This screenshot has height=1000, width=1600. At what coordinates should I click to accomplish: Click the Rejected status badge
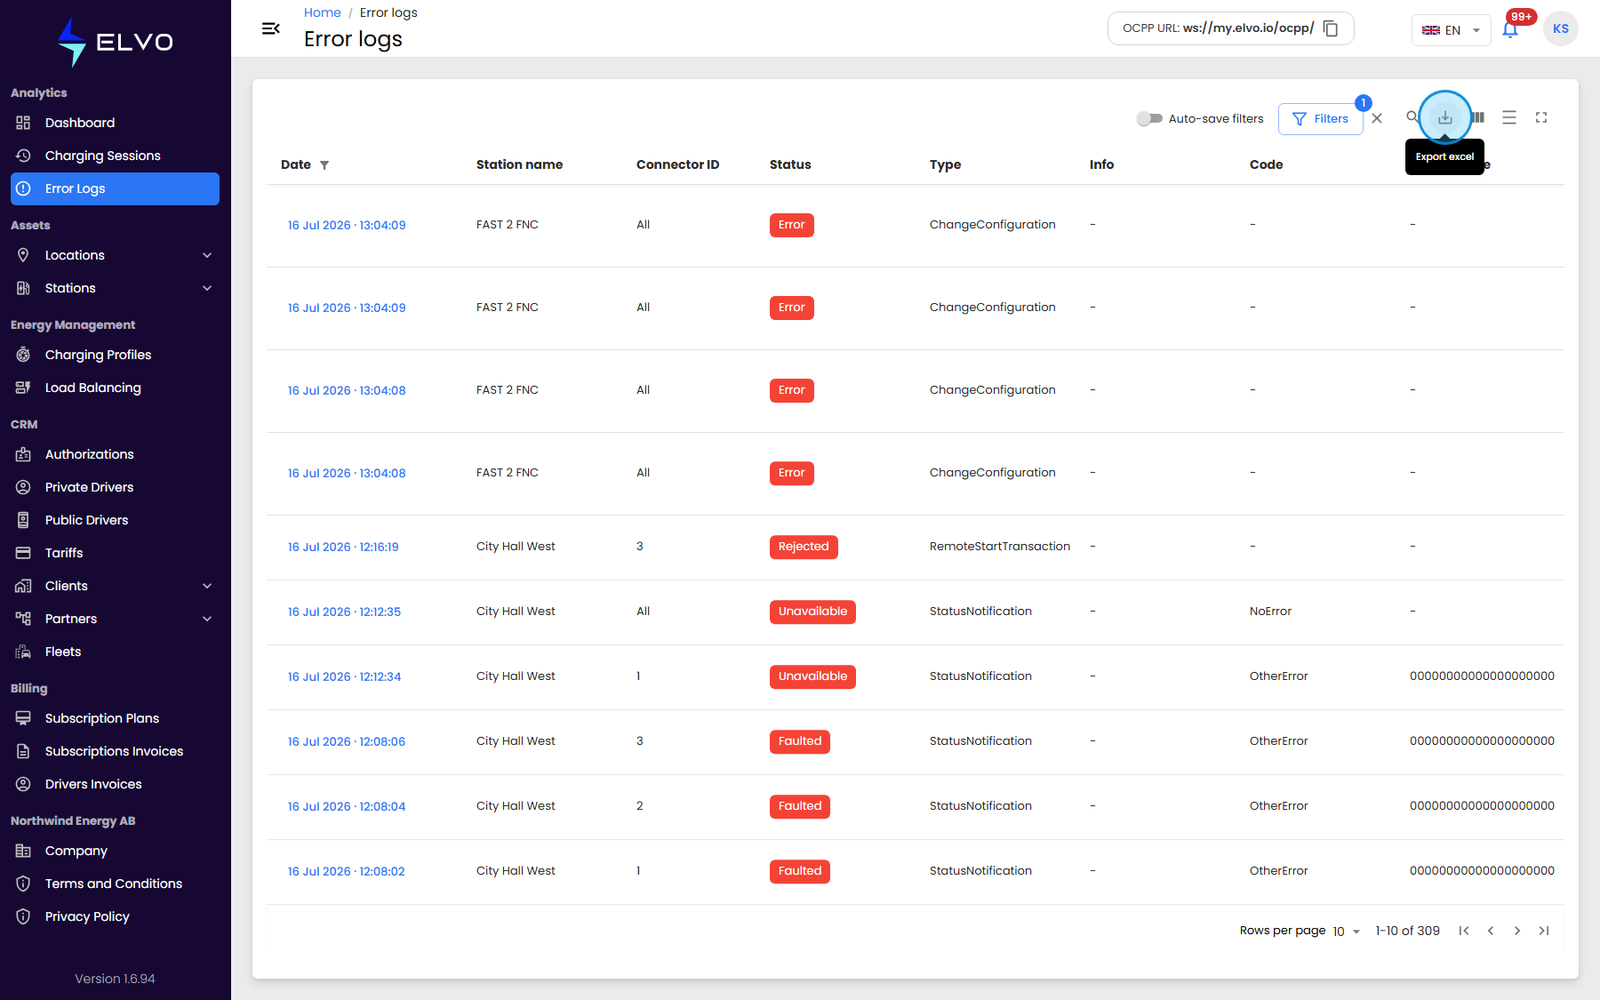[803, 547]
